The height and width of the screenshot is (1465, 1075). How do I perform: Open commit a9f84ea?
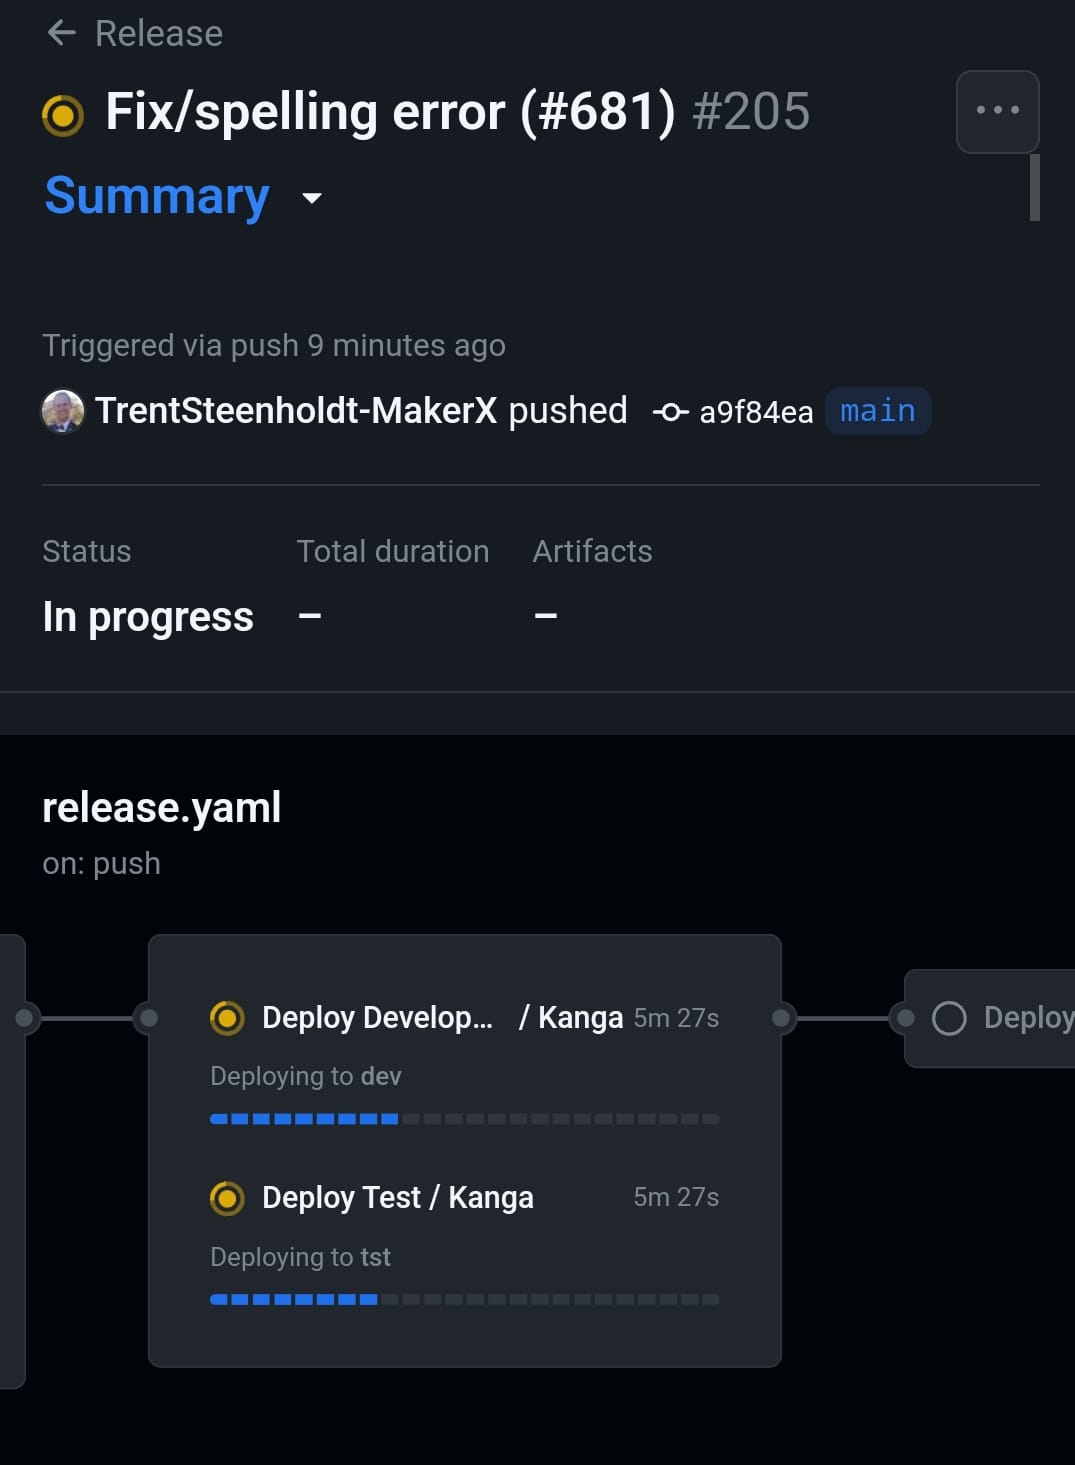(756, 412)
